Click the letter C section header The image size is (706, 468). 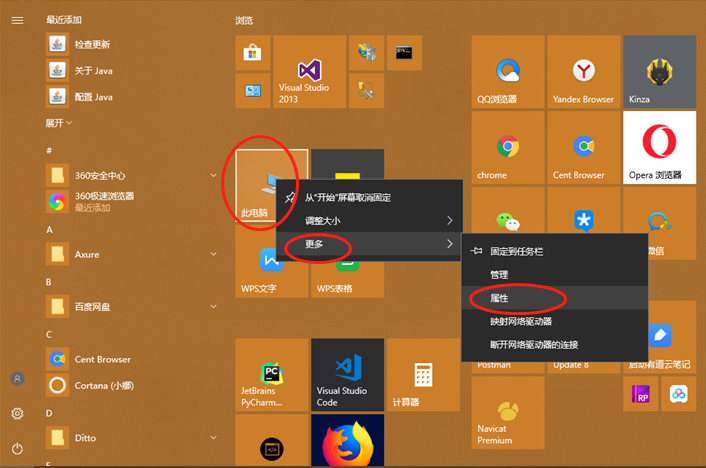coord(49,334)
